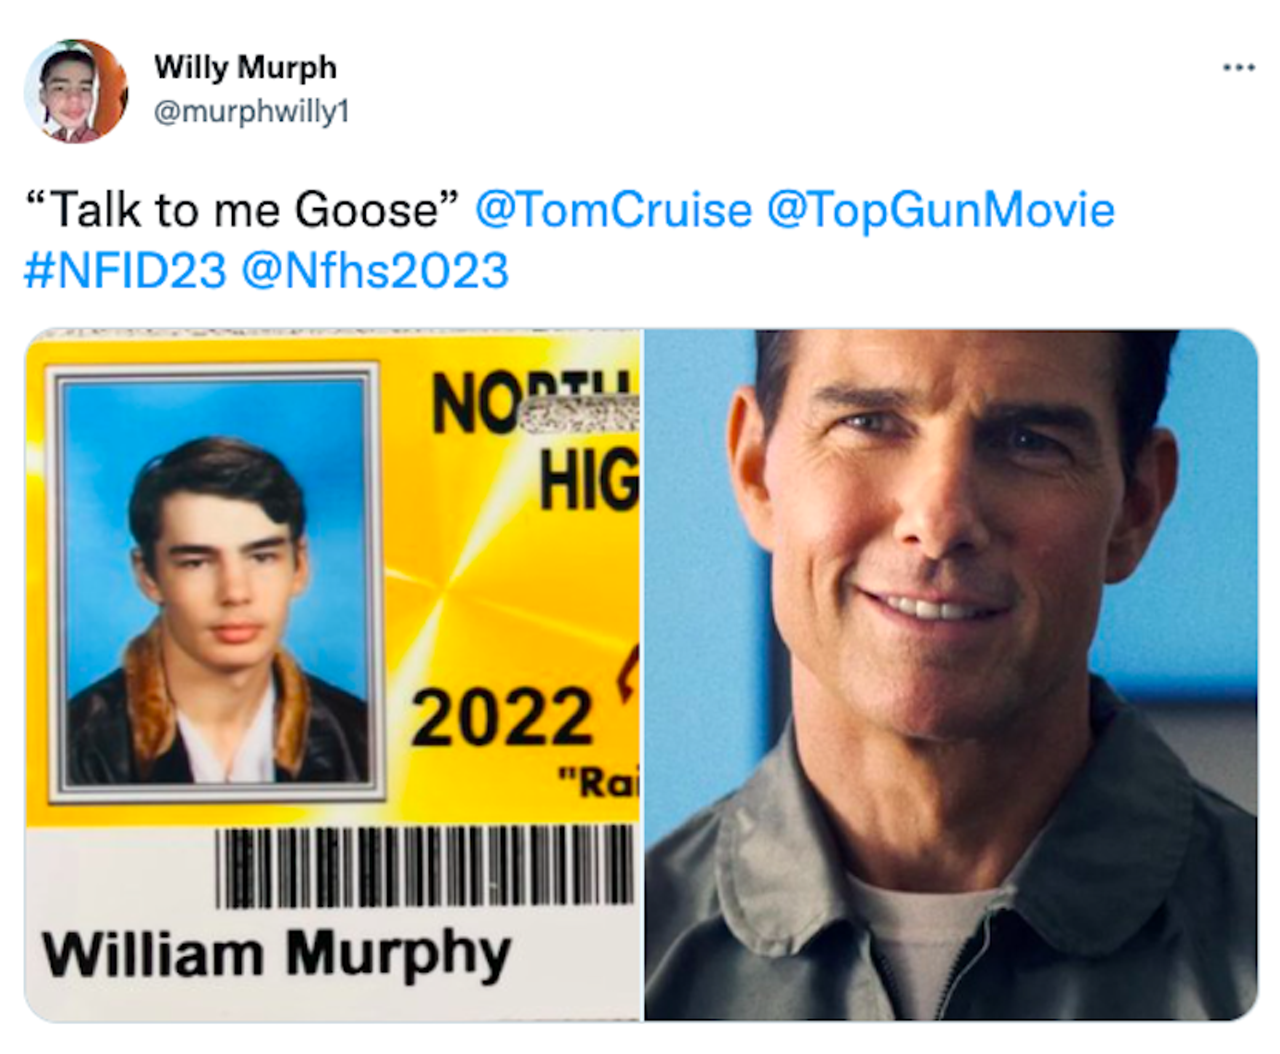The height and width of the screenshot is (1054, 1280).
Task: Click the William Murphy name on ID
Action: (276, 953)
